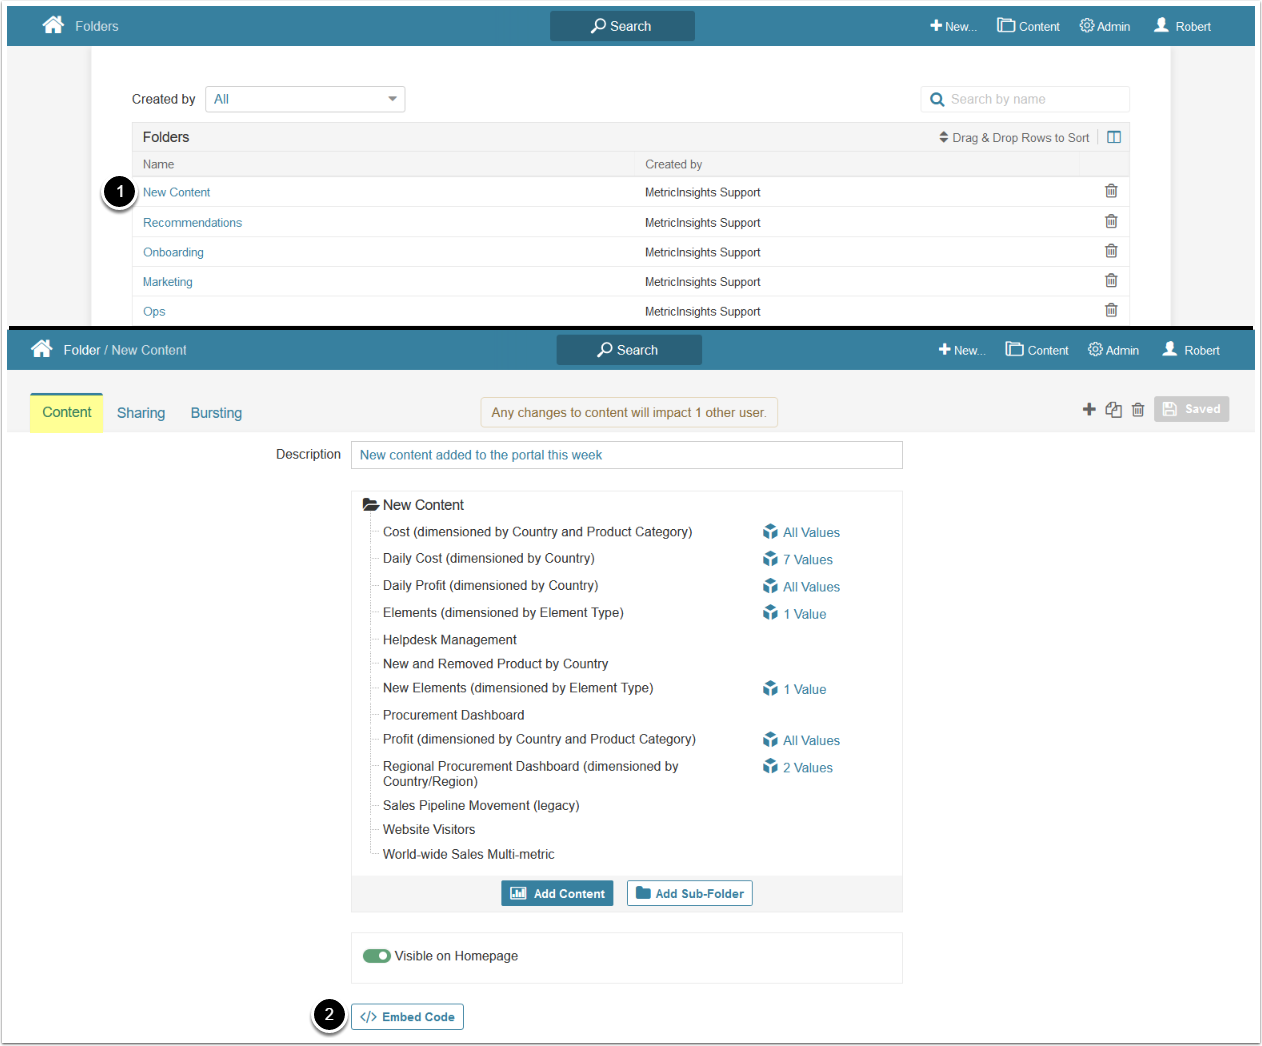The image size is (1262, 1046).
Task: Click the Saved button
Action: (1192, 409)
